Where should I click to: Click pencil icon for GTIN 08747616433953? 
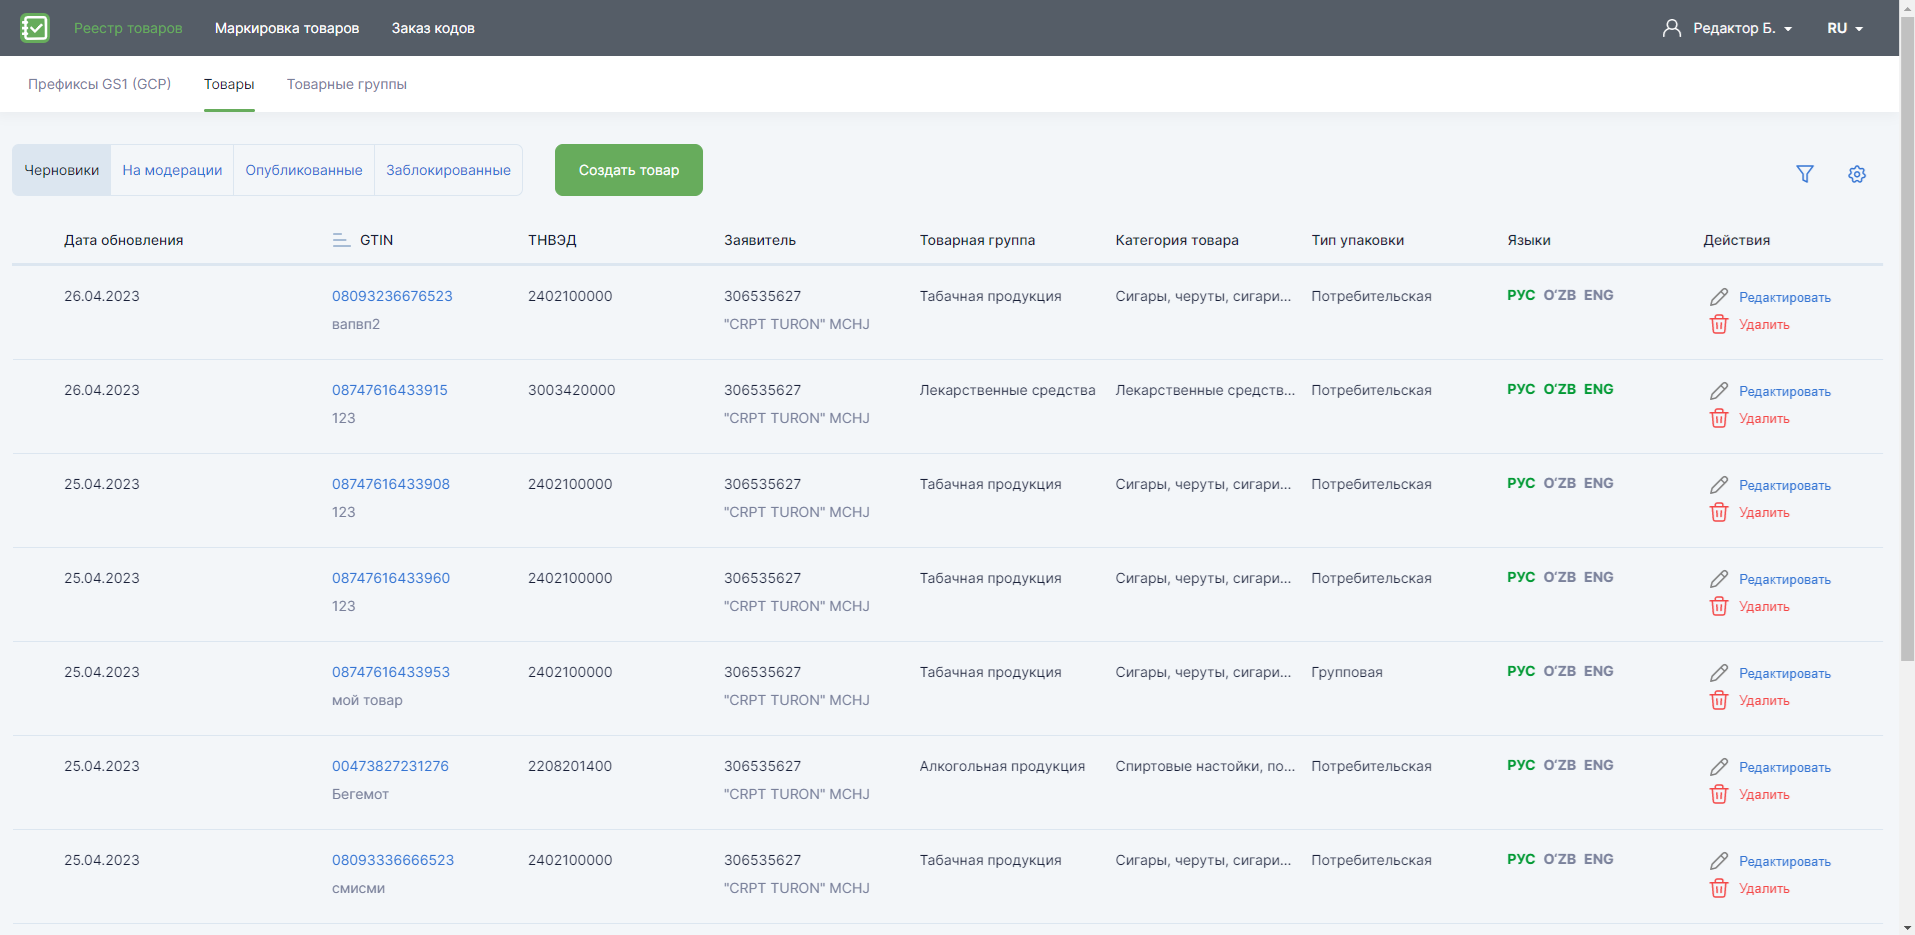click(x=1719, y=673)
